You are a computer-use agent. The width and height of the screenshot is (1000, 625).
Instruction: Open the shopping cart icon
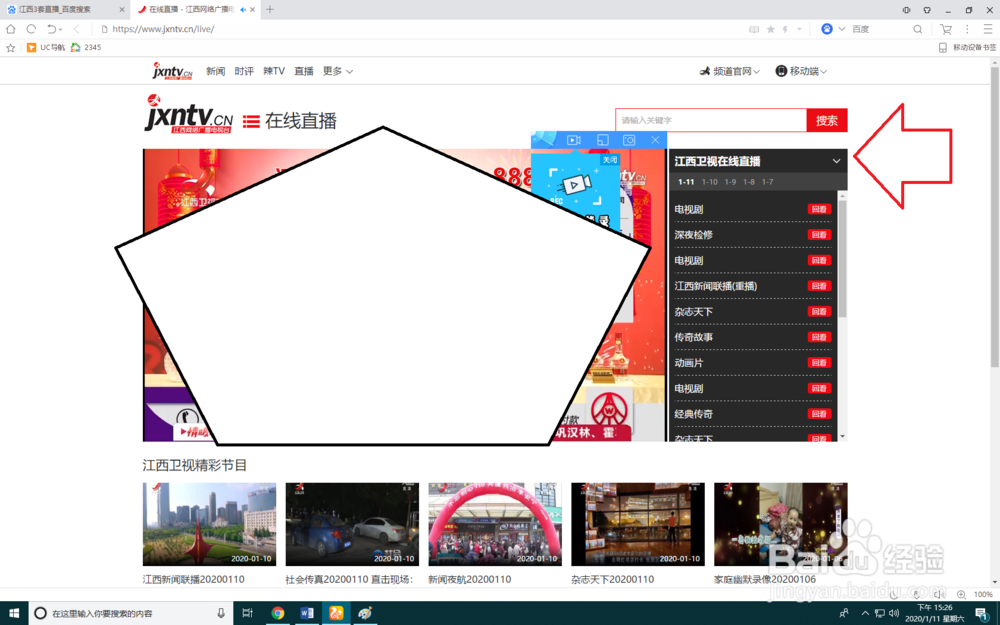[946, 29]
